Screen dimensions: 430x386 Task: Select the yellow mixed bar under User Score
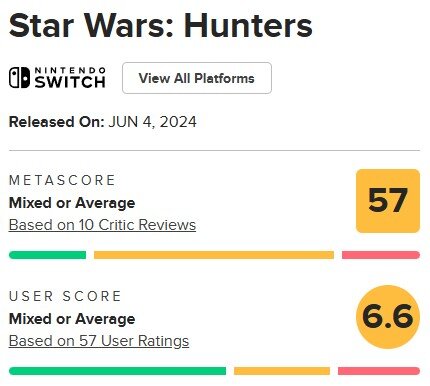(x=282, y=371)
